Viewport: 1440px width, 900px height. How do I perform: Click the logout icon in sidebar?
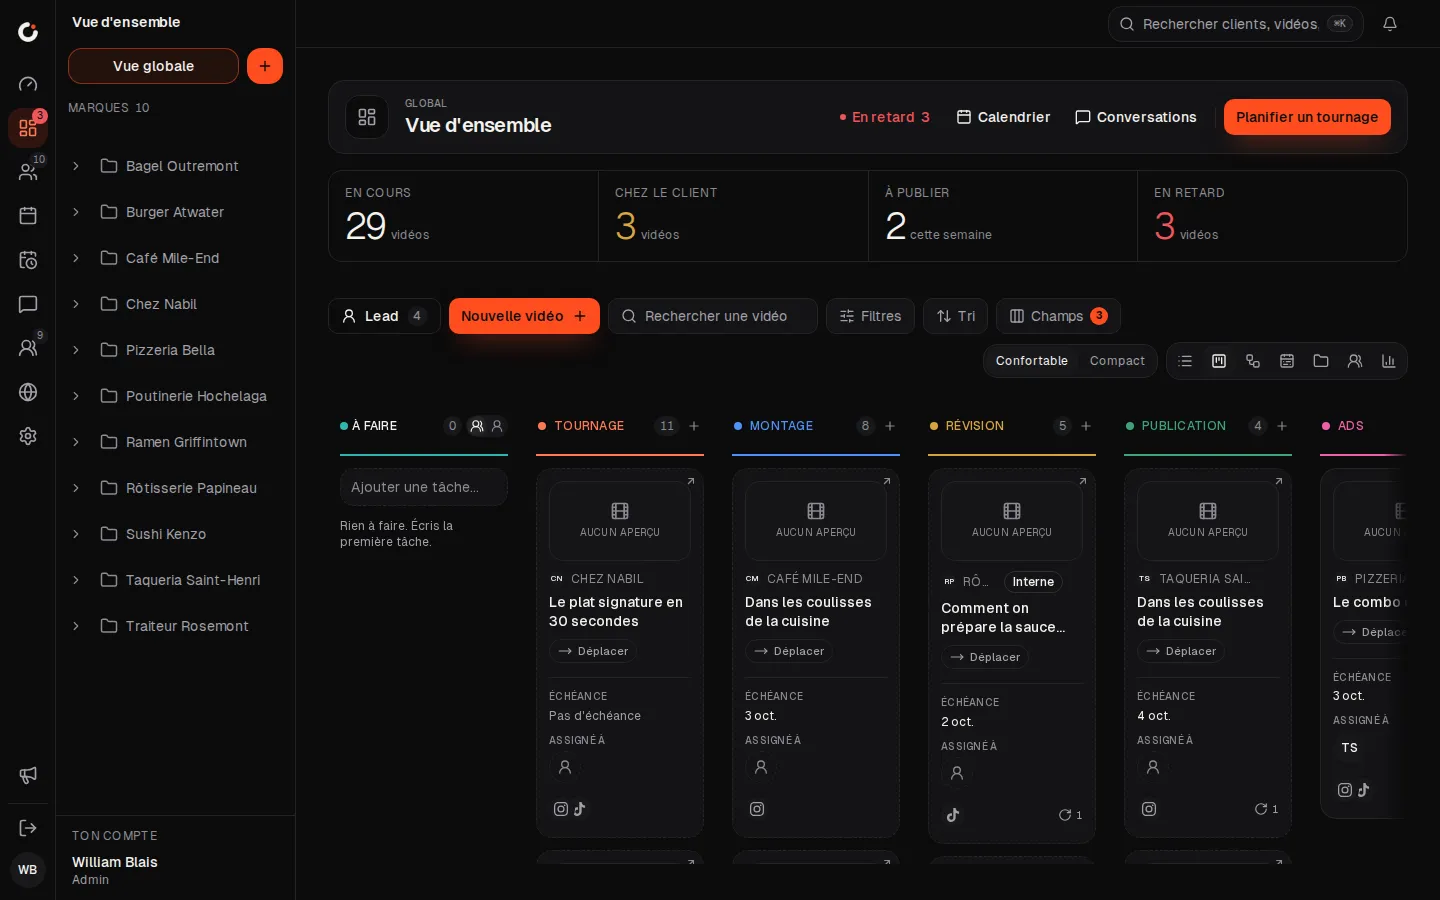point(28,828)
